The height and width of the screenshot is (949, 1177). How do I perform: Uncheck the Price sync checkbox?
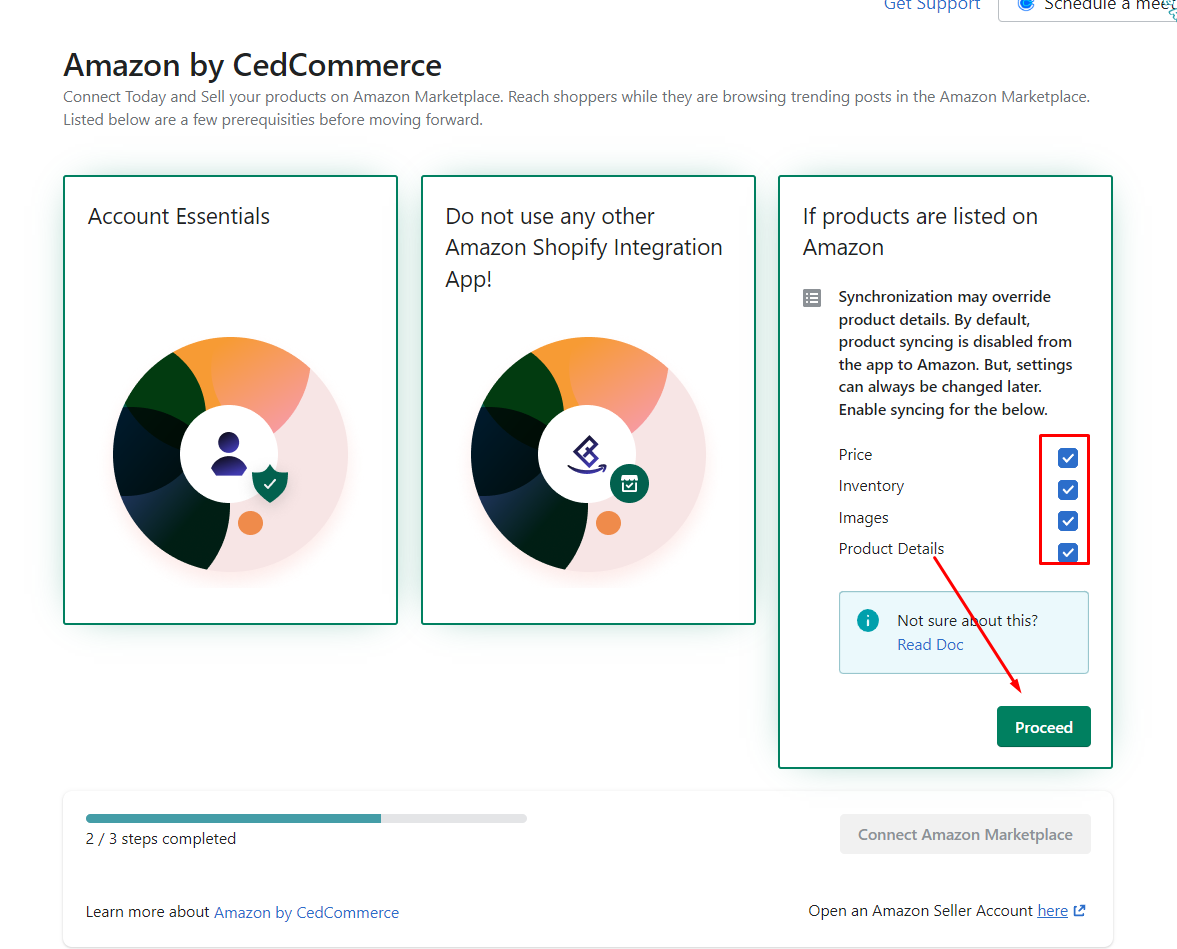[x=1067, y=457]
